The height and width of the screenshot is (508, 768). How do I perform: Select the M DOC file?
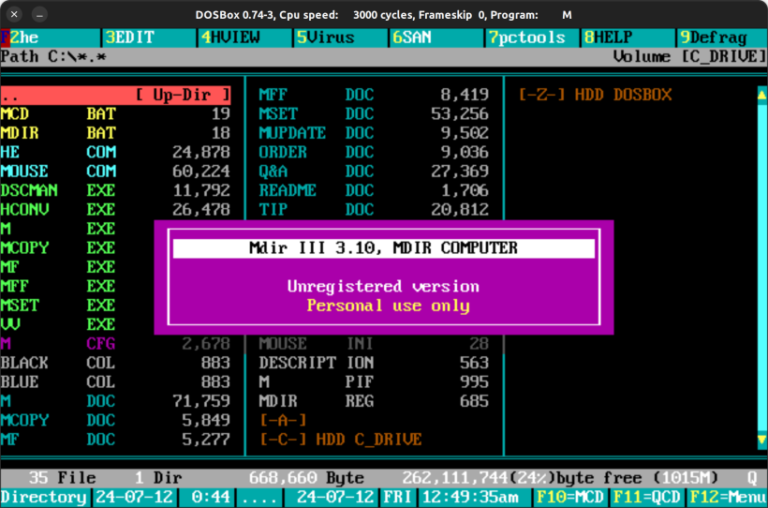click(116, 401)
